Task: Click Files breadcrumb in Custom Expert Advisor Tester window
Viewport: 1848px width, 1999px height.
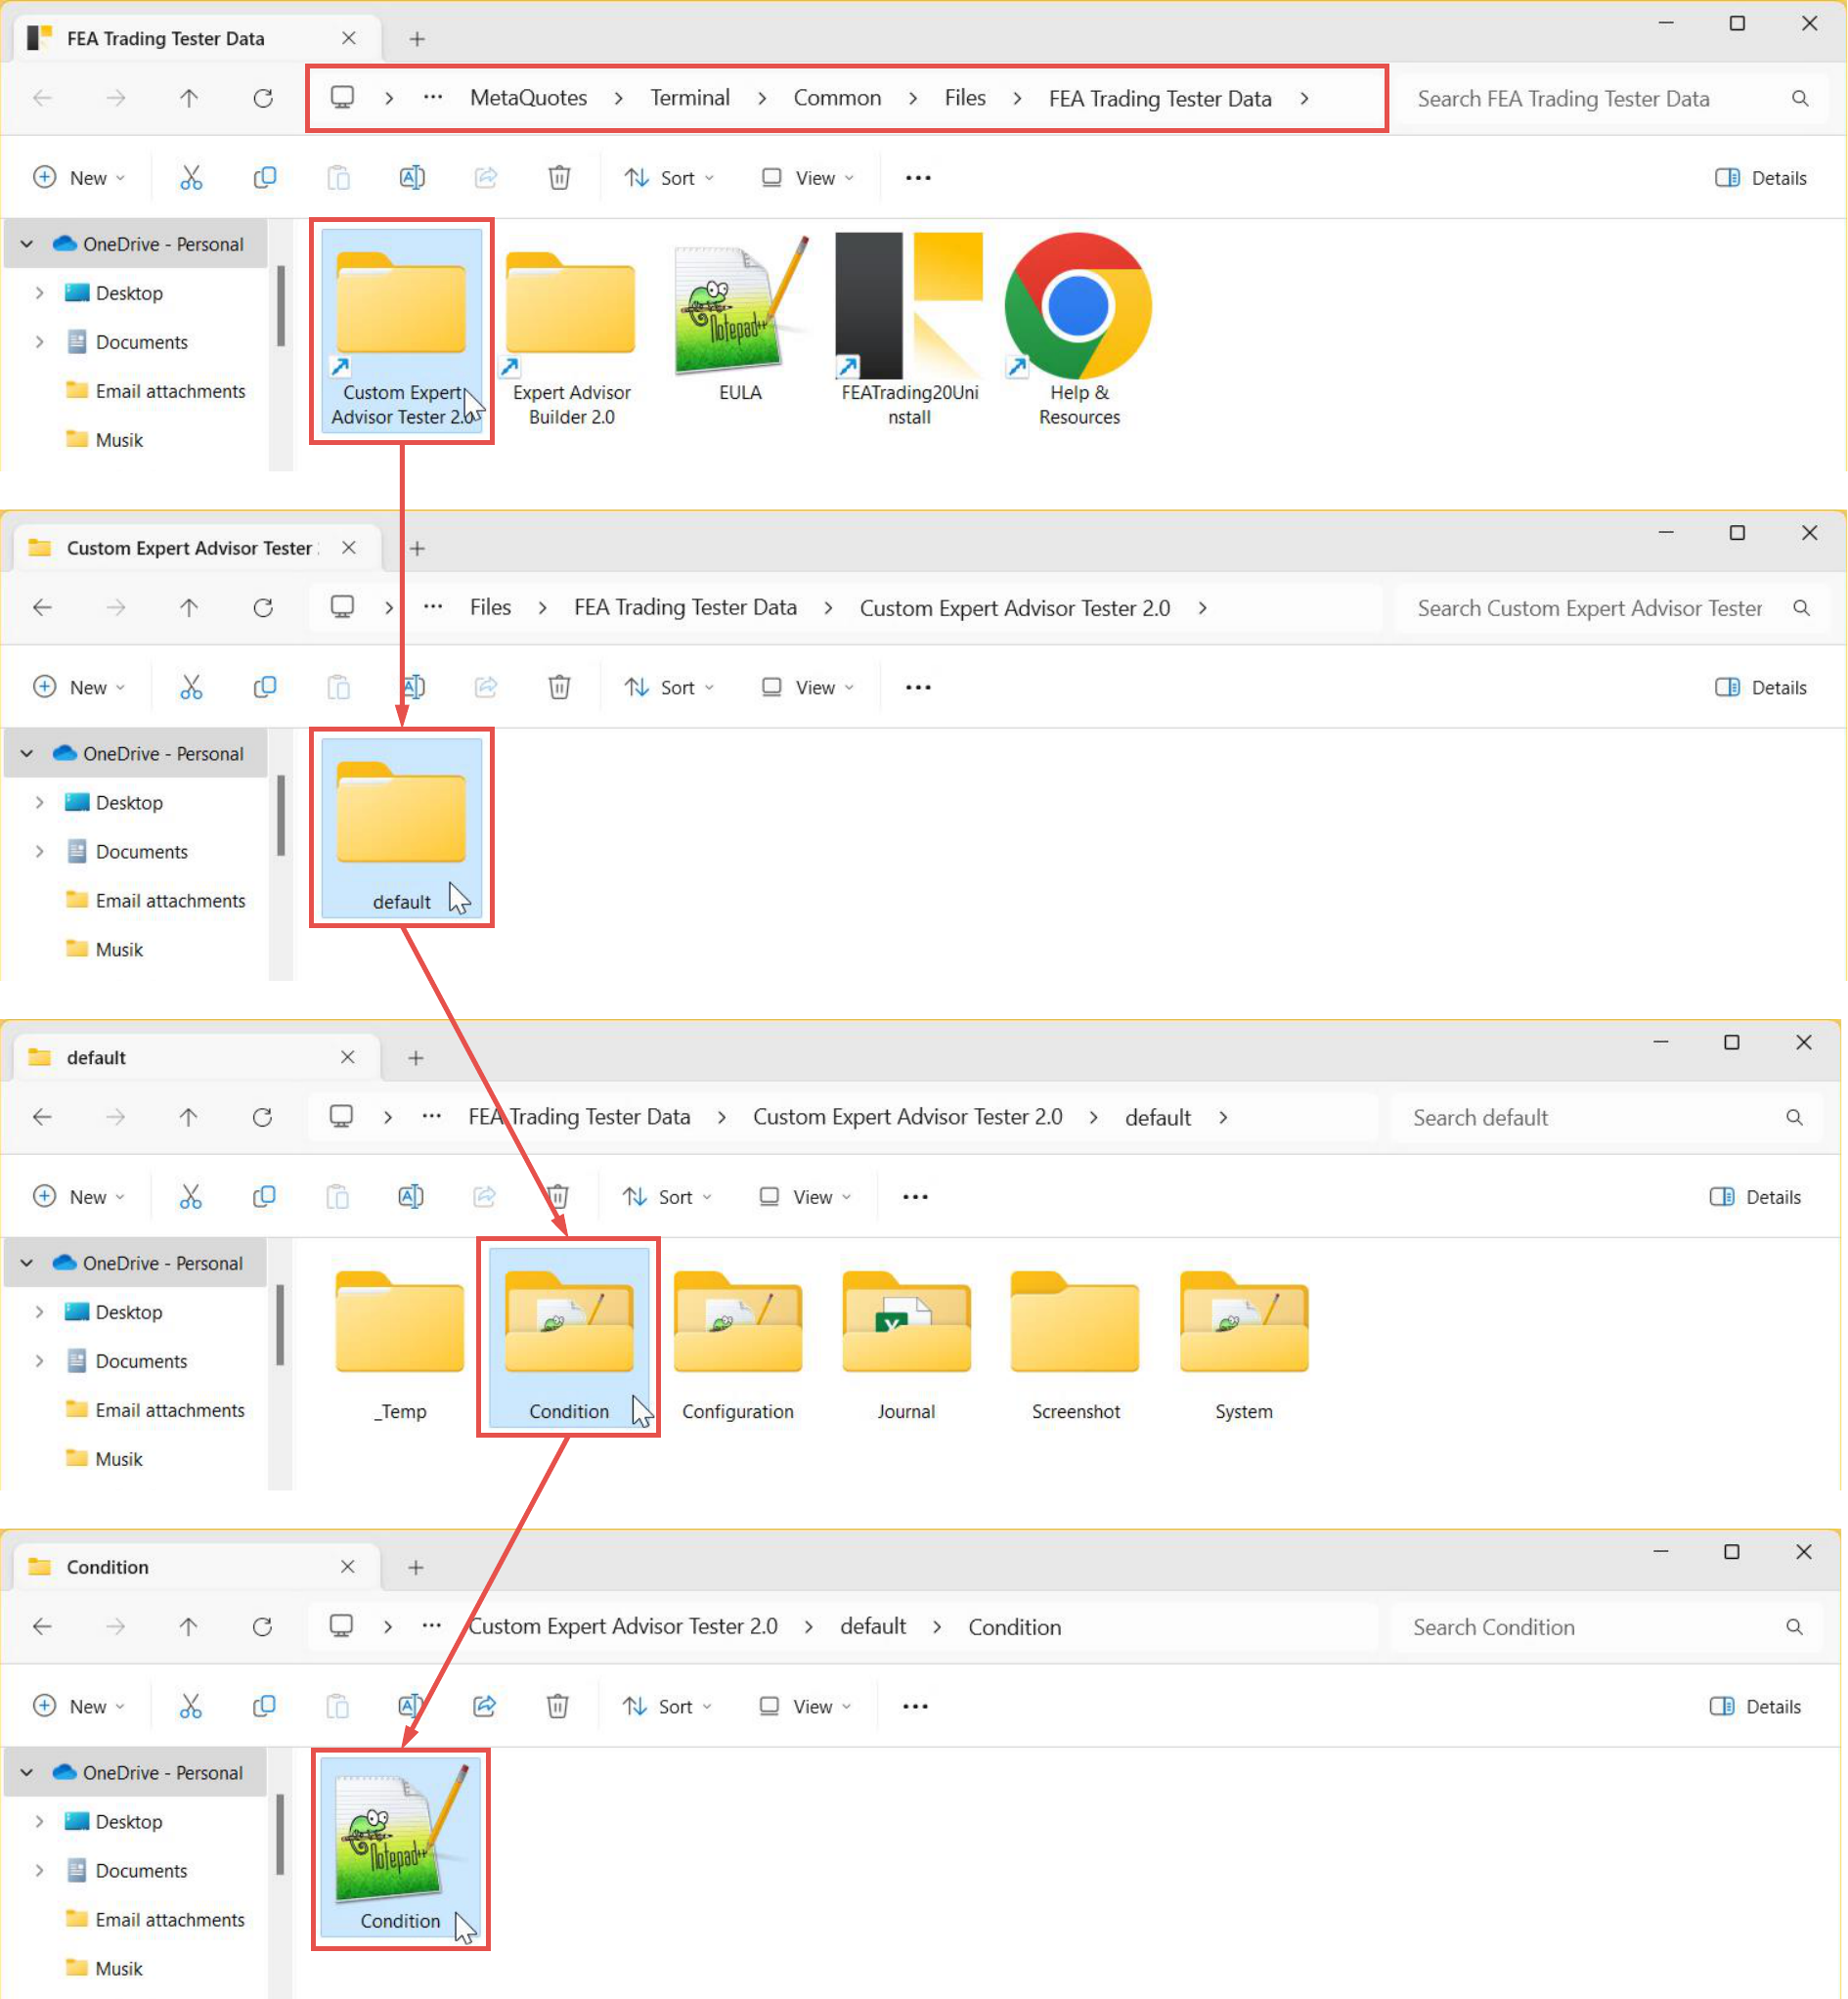Action: pyautogui.click(x=490, y=607)
